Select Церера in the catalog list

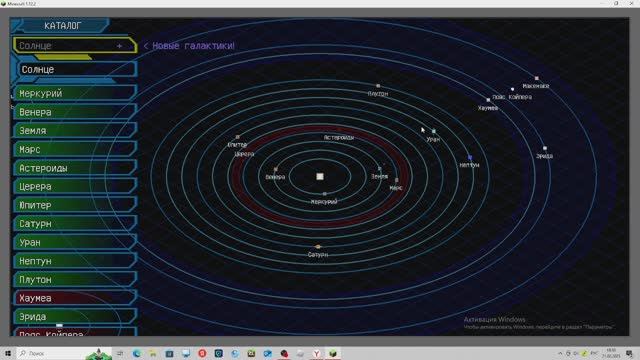click(x=75, y=187)
